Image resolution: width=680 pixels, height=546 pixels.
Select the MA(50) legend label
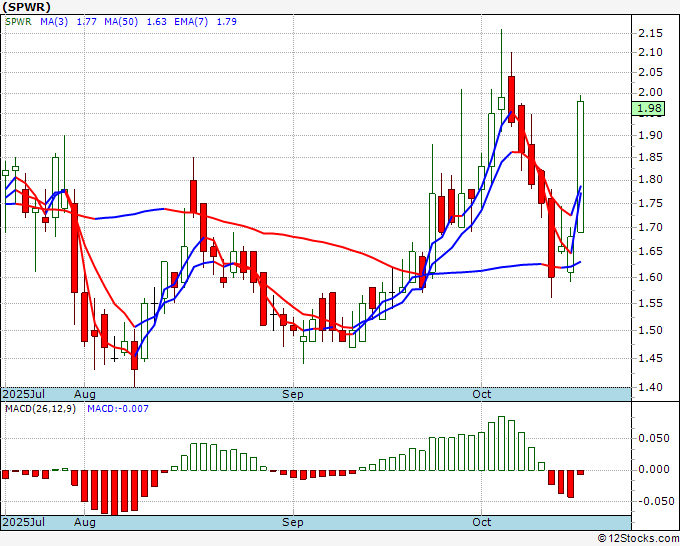pos(121,21)
